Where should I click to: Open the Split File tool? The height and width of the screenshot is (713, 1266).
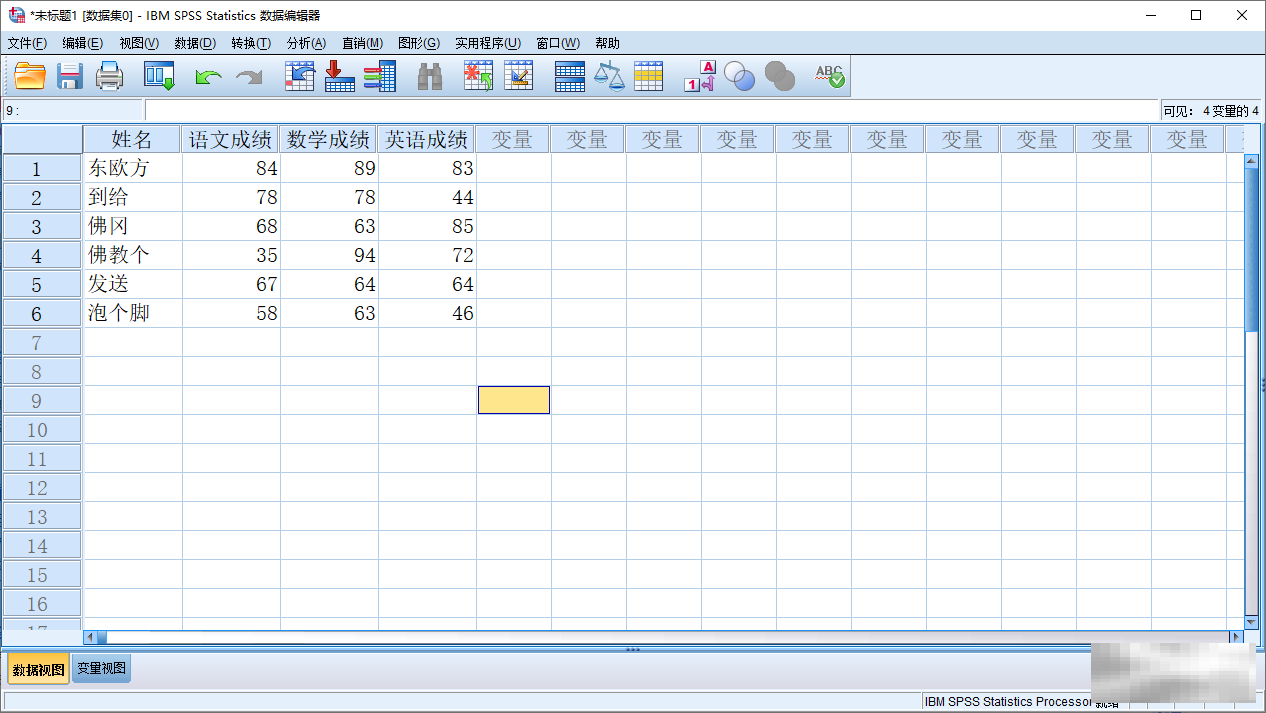coord(569,76)
